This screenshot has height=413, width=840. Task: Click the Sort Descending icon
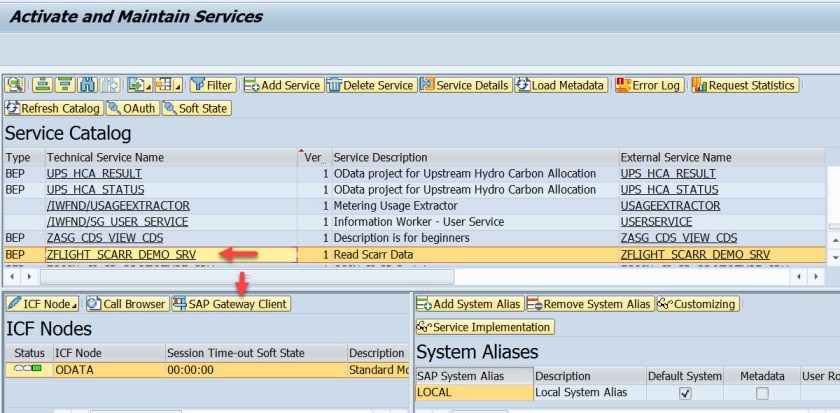[65, 86]
